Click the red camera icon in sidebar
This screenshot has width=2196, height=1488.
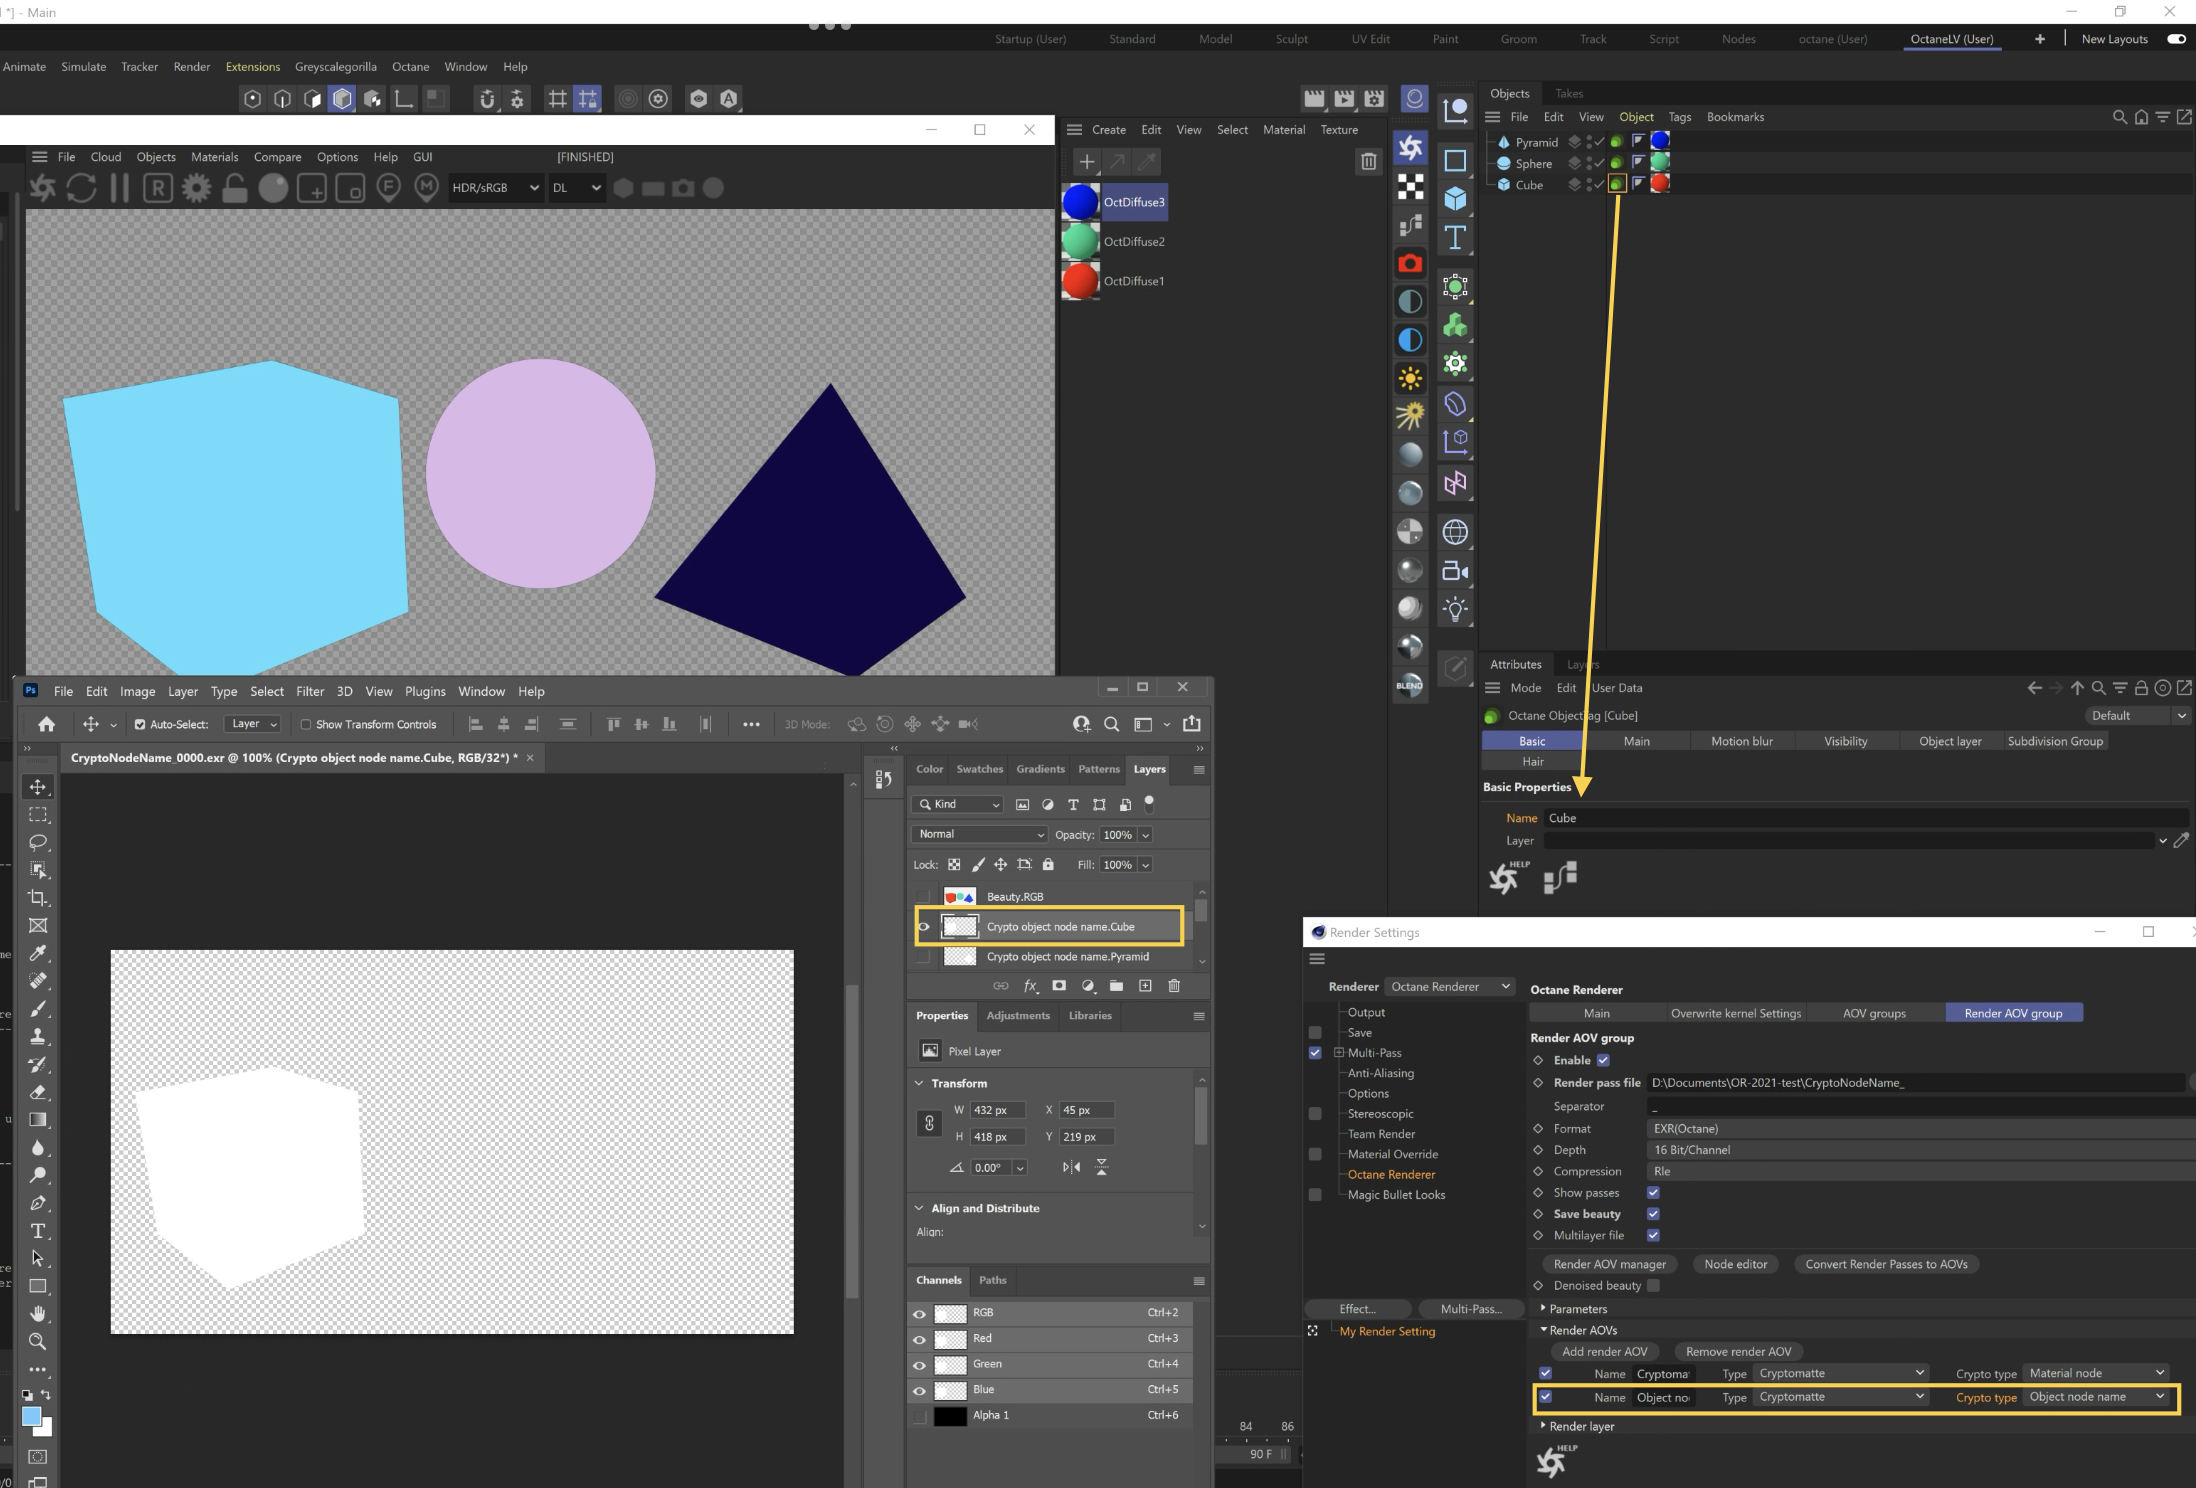(1410, 263)
